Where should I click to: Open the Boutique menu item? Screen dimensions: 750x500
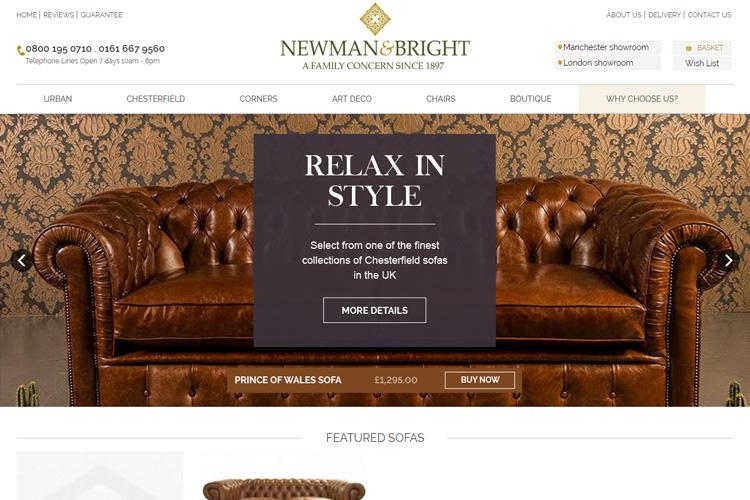(530, 99)
